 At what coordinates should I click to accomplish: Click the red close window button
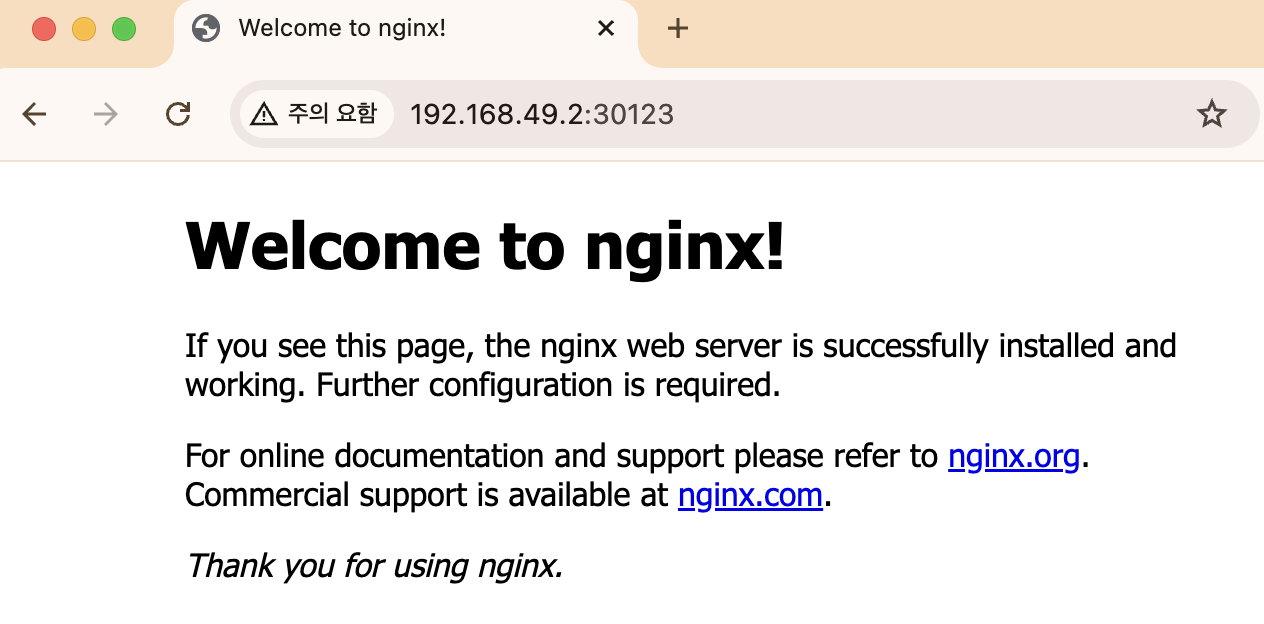tap(44, 29)
